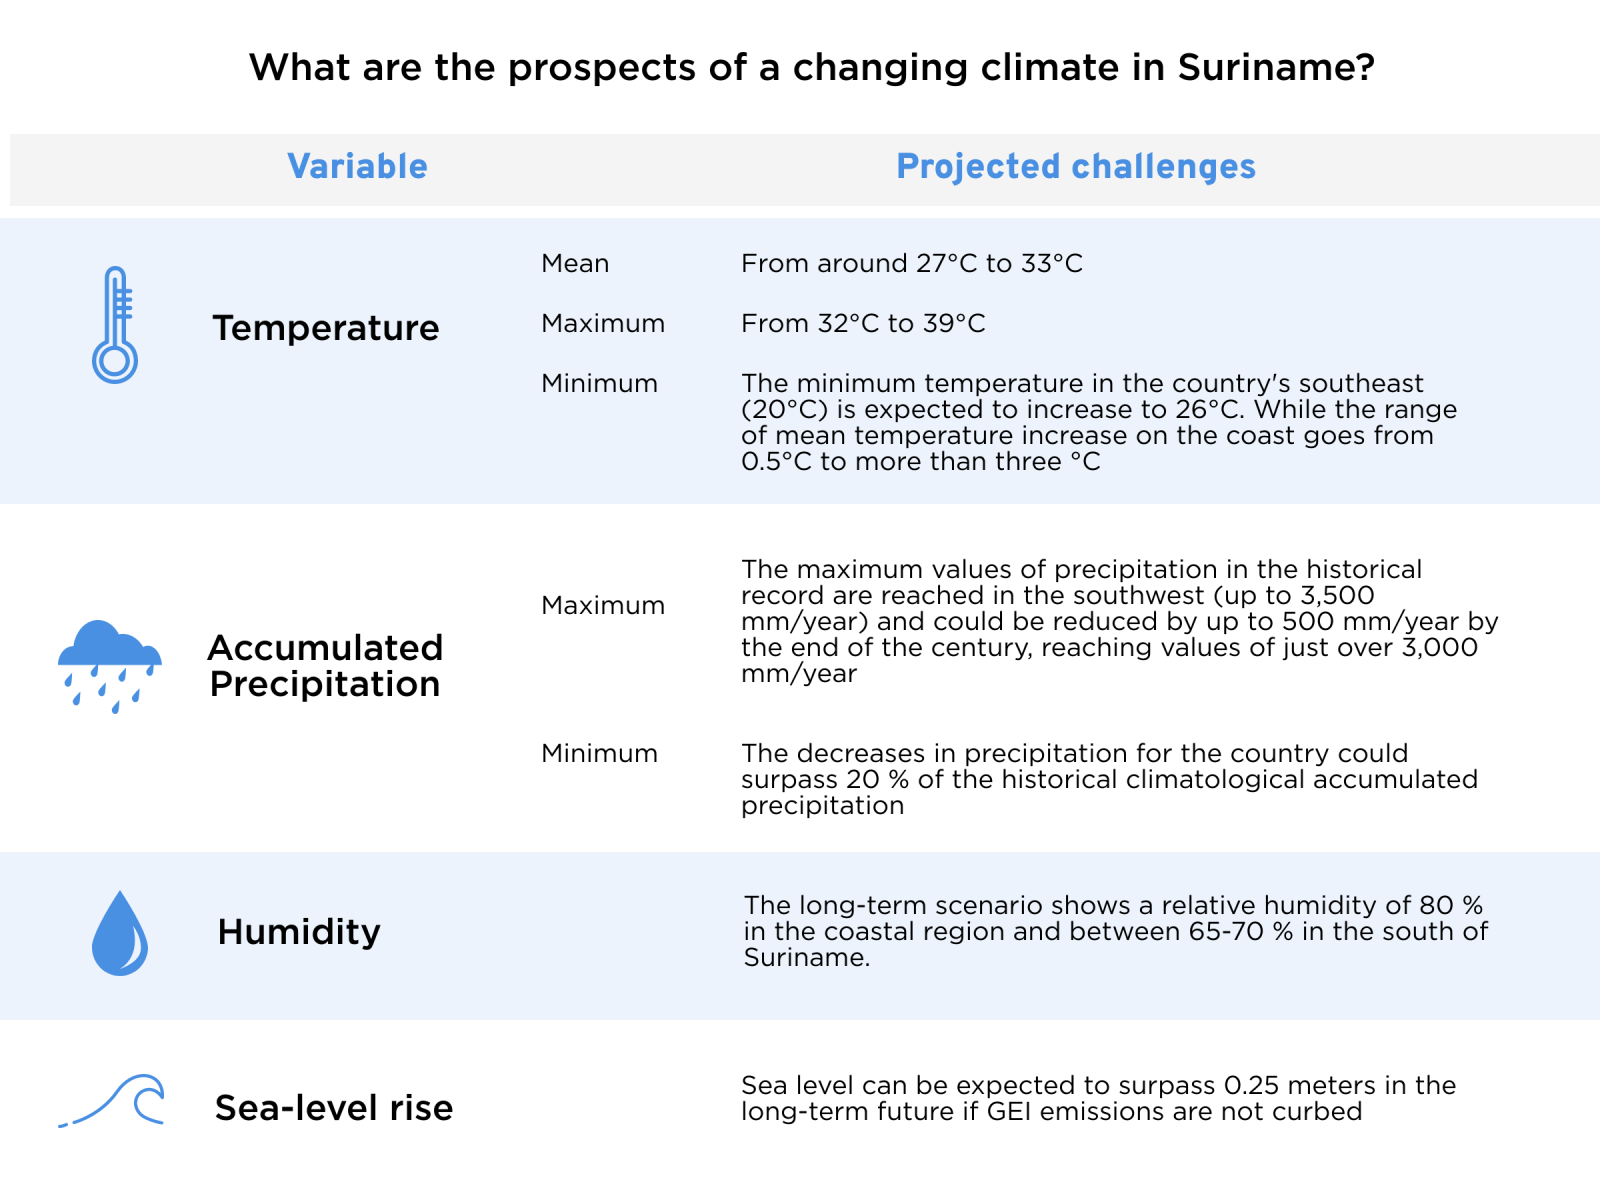Click the Temperature row label
Screen dimensions: 1600x1200
pyautogui.click(x=326, y=328)
